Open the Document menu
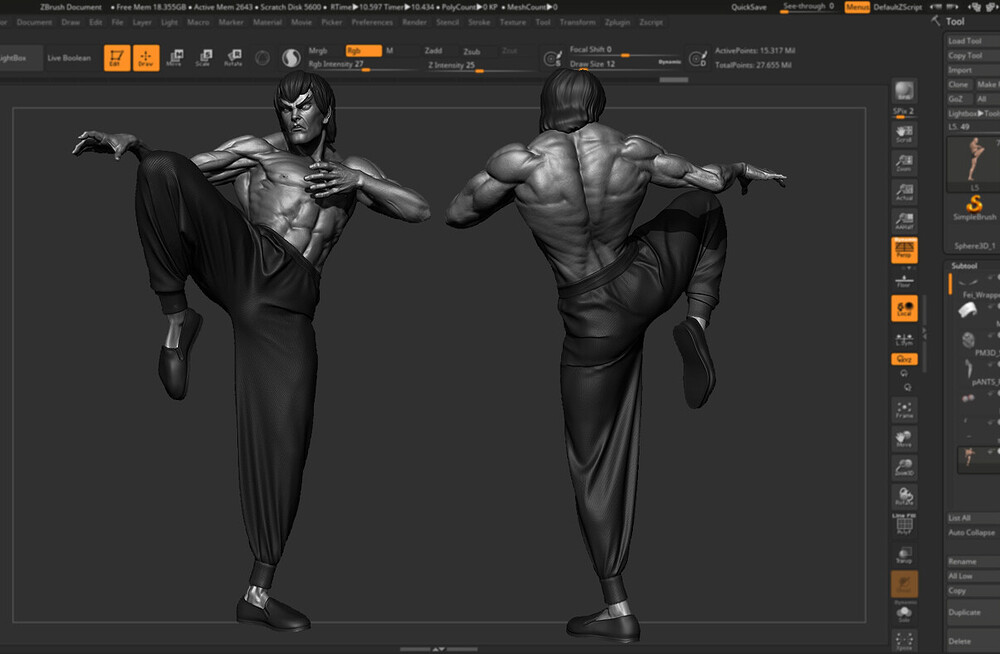The width and height of the screenshot is (1000, 654). [x=34, y=22]
